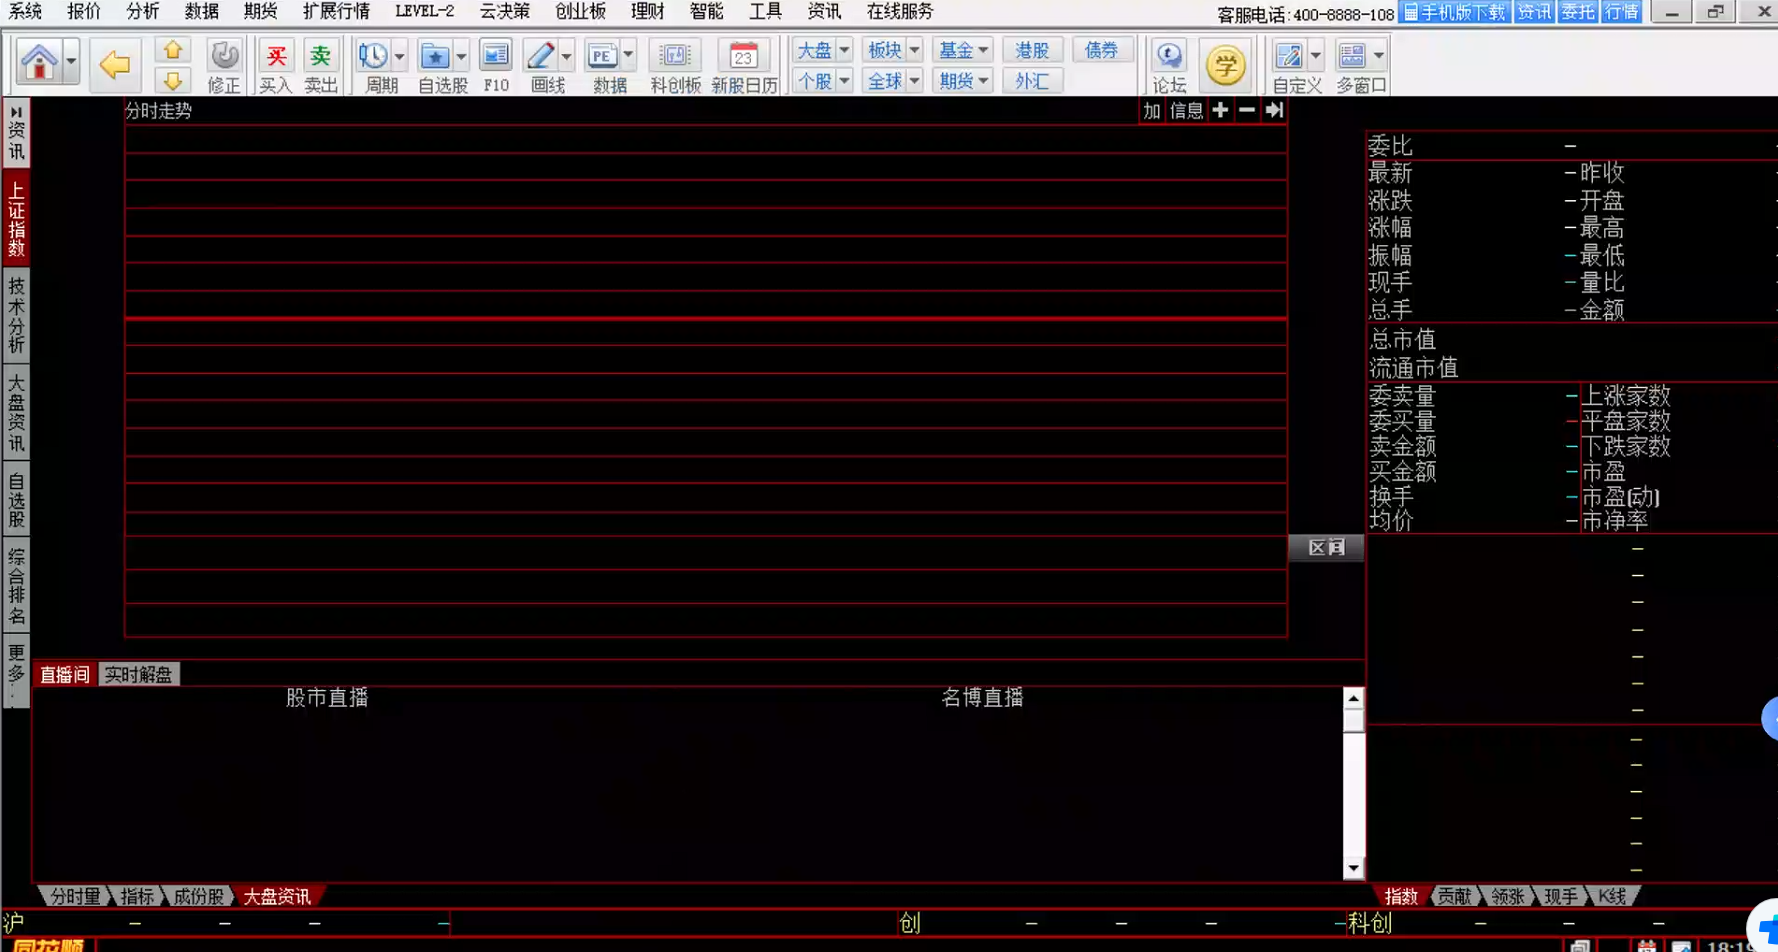This screenshot has width=1778, height=952.
Task: Click 手机版下载 link in title bar
Action: pyautogui.click(x=1455, y=12)
